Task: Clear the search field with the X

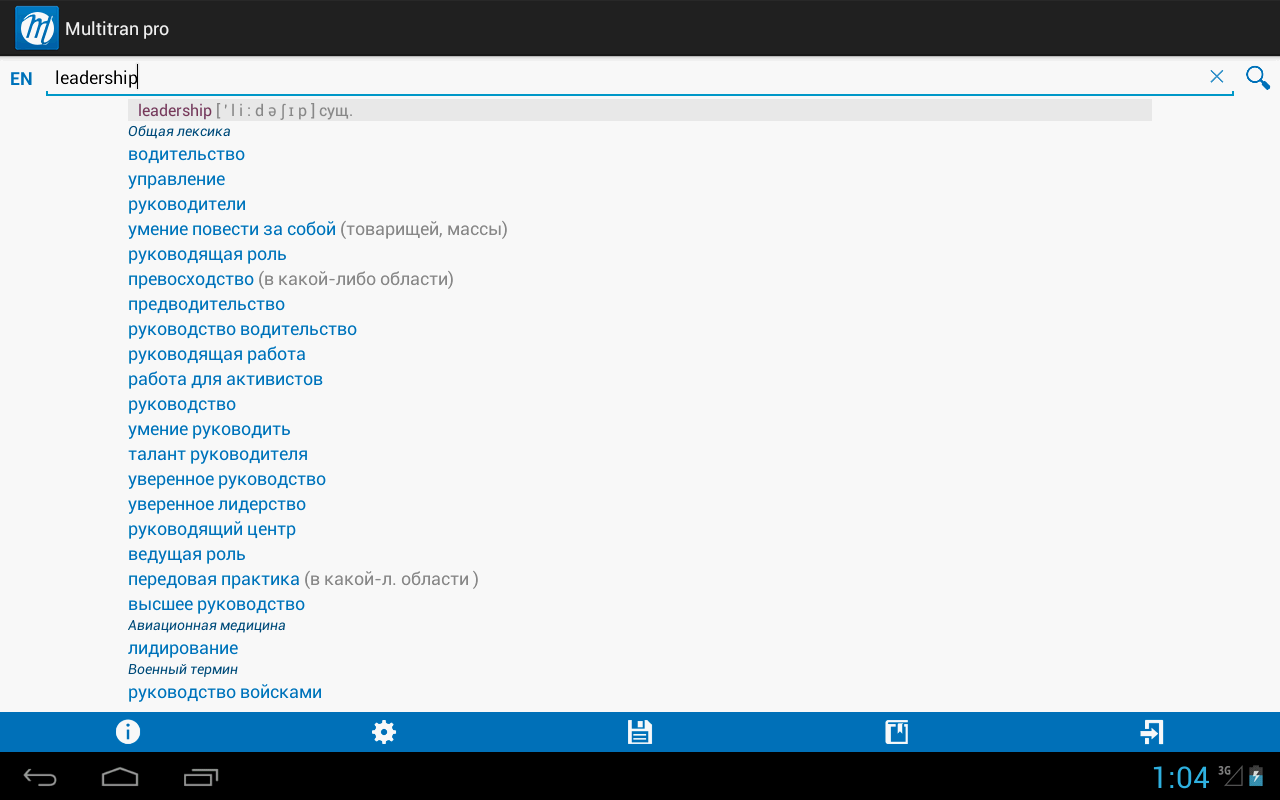Action: 1217,76
